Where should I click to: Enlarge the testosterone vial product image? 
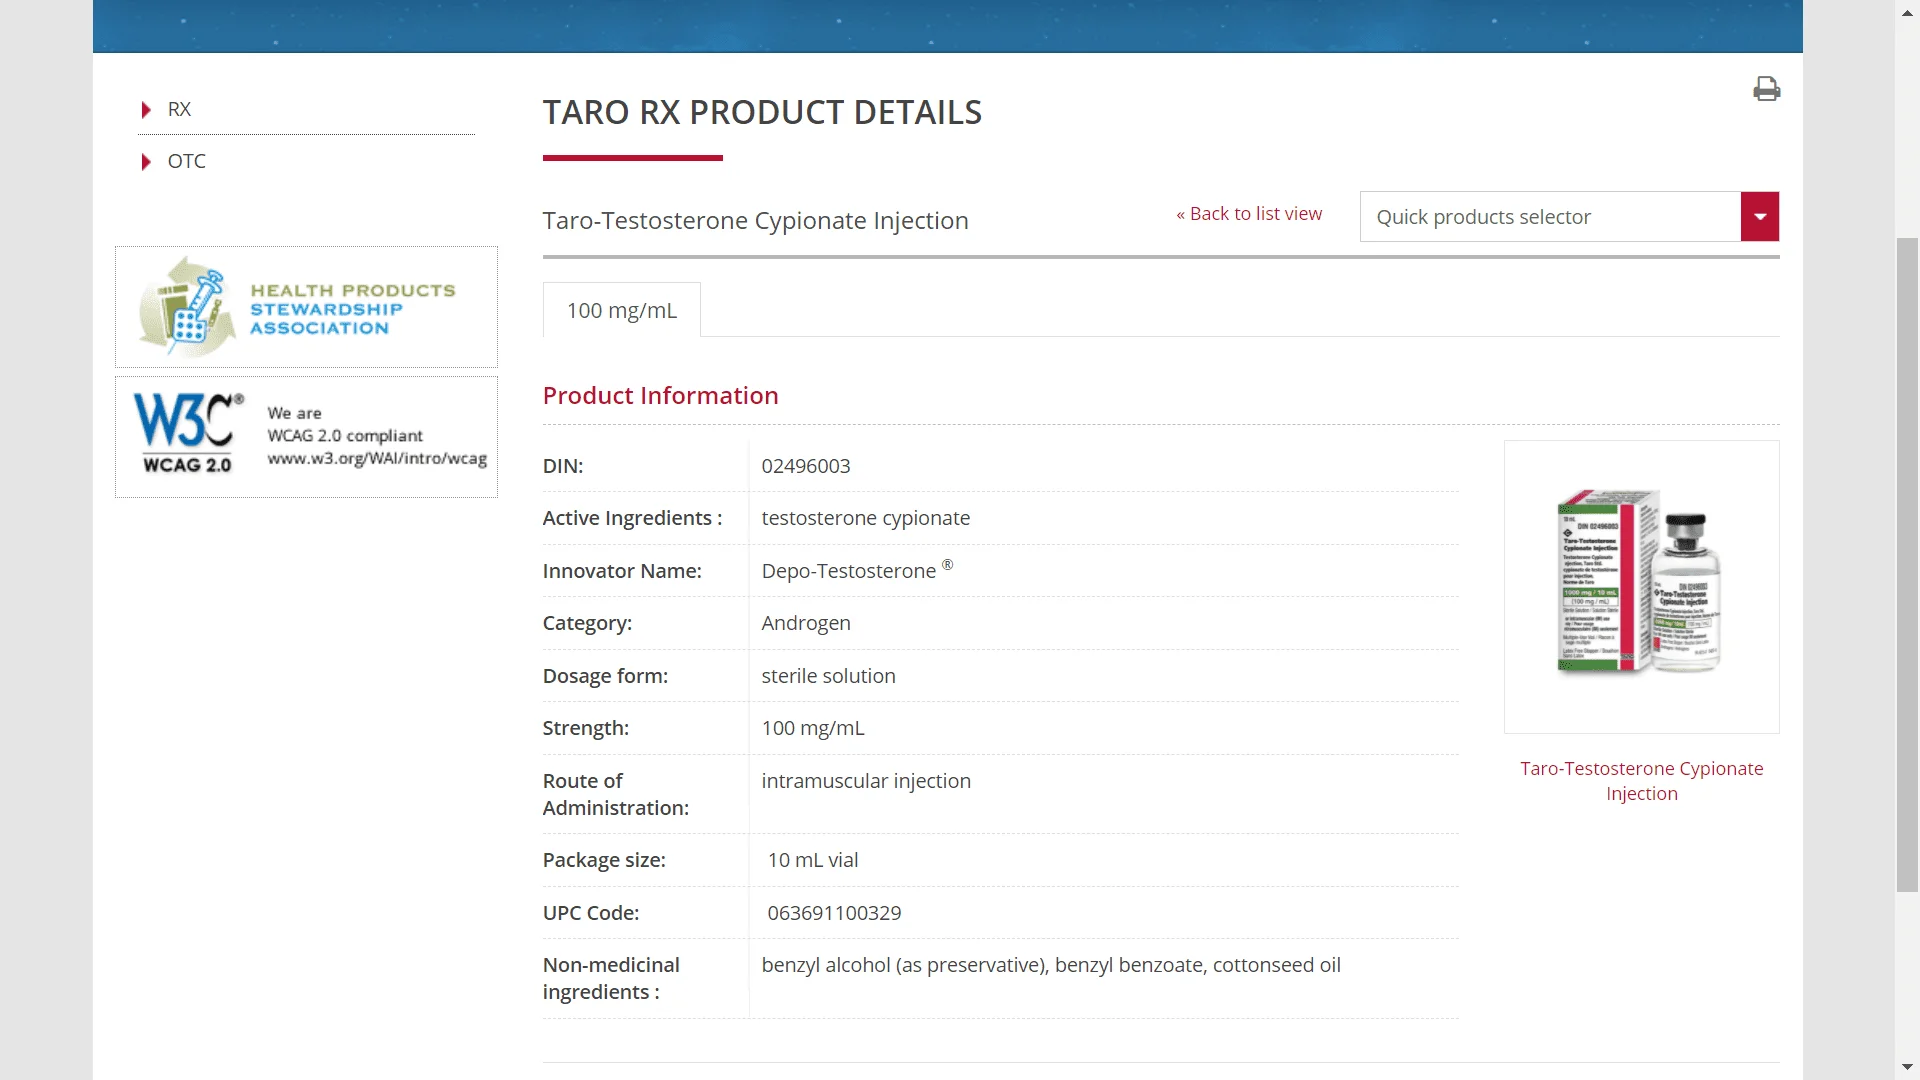[1642, 587]
